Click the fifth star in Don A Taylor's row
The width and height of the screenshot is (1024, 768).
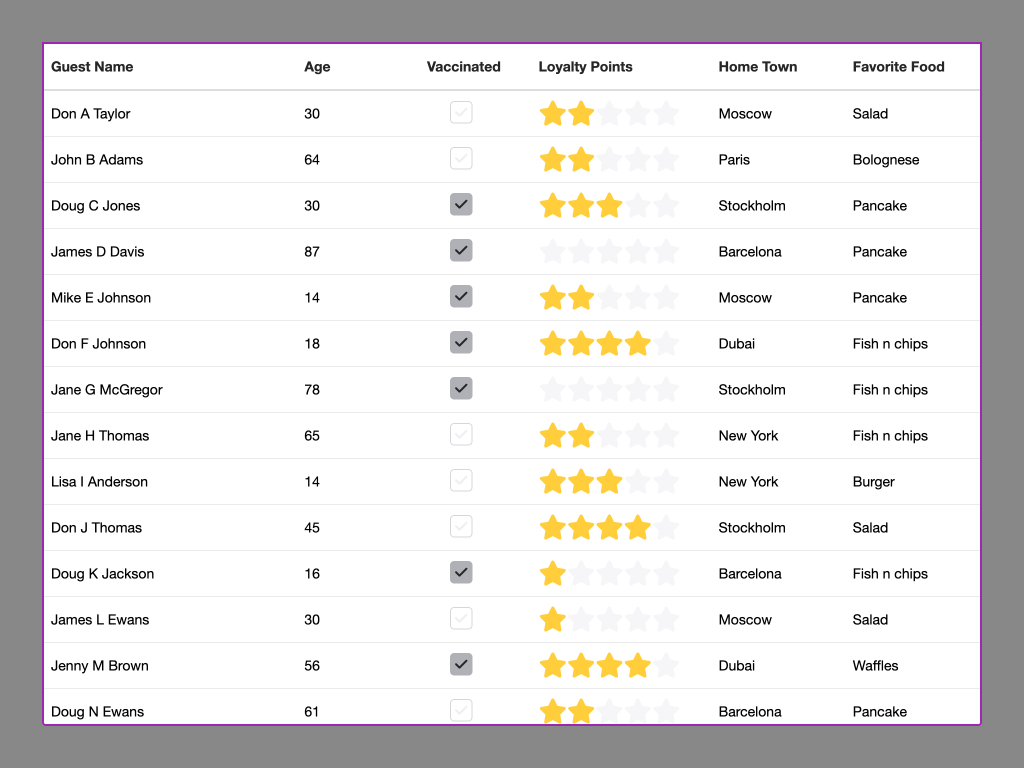tap(666, 114)
